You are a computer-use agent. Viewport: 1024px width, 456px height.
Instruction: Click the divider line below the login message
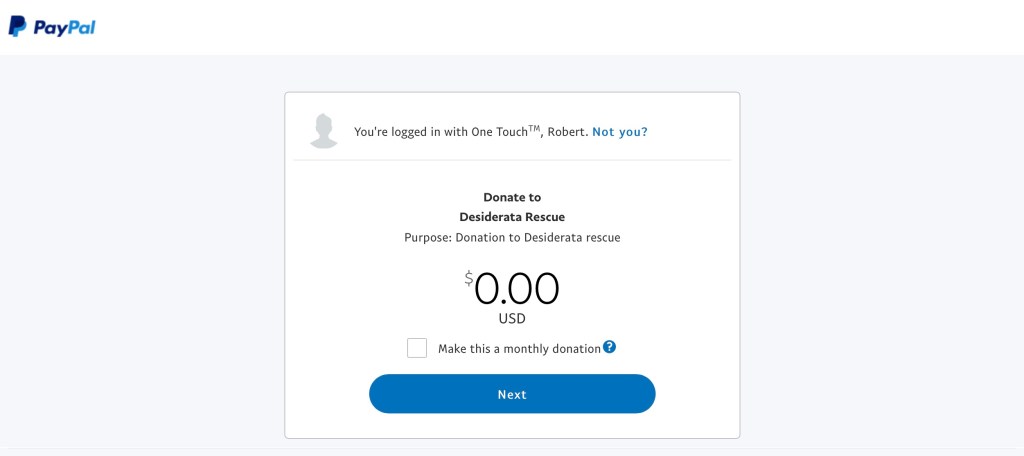coord(512,159)
